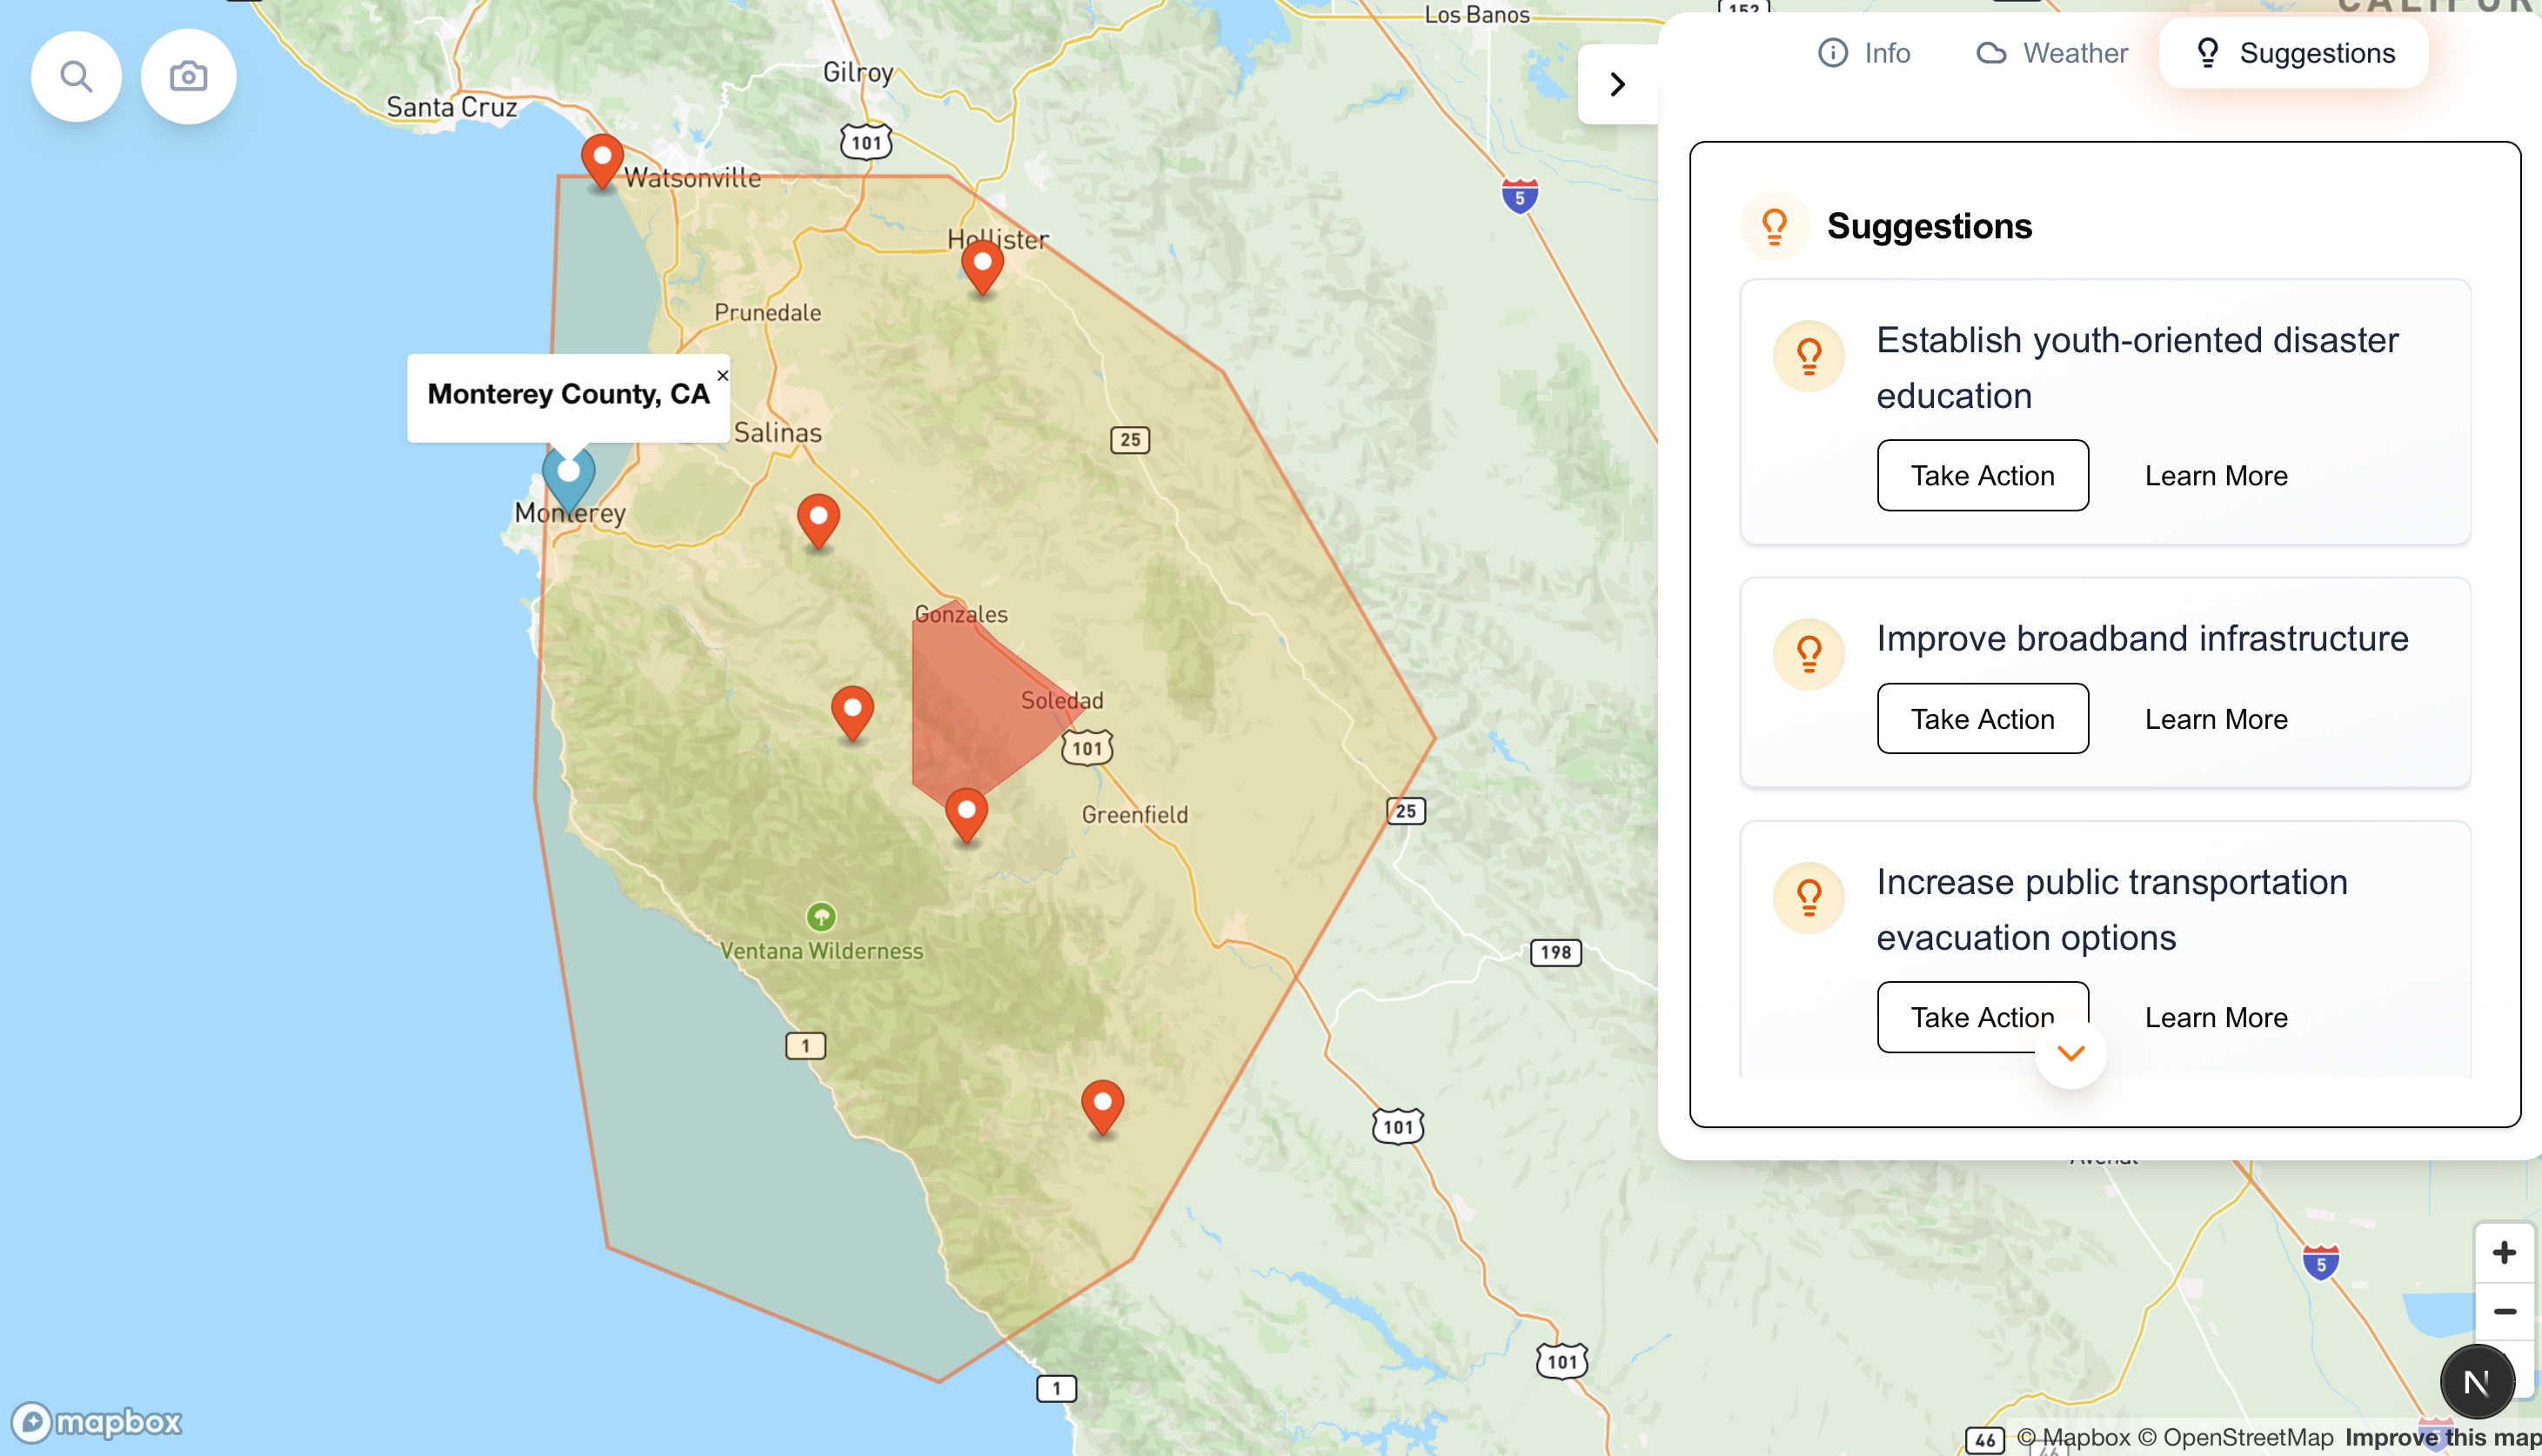Open the Weather tab
Image resolution: width=2542 pixels, height=1456 pixels.
coord(2052,53)
